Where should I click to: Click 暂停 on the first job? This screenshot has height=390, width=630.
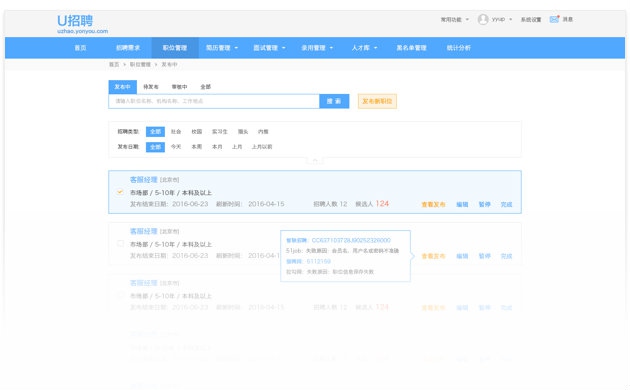click(x=485, y=204)
